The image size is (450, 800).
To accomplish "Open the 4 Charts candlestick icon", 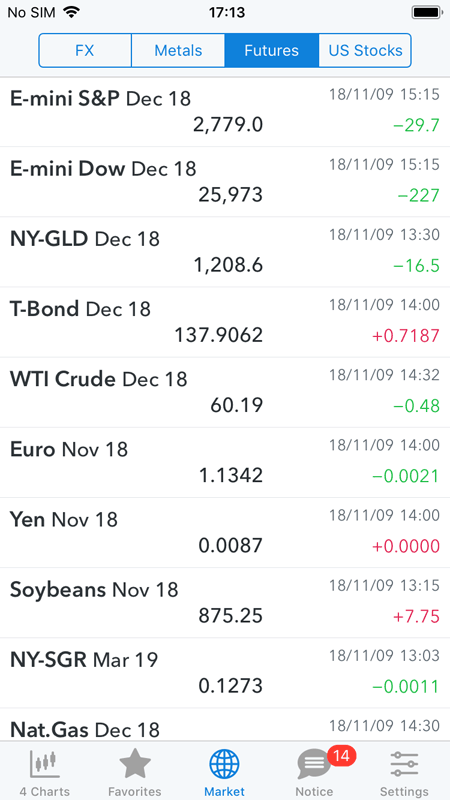I will pos(45,763).
